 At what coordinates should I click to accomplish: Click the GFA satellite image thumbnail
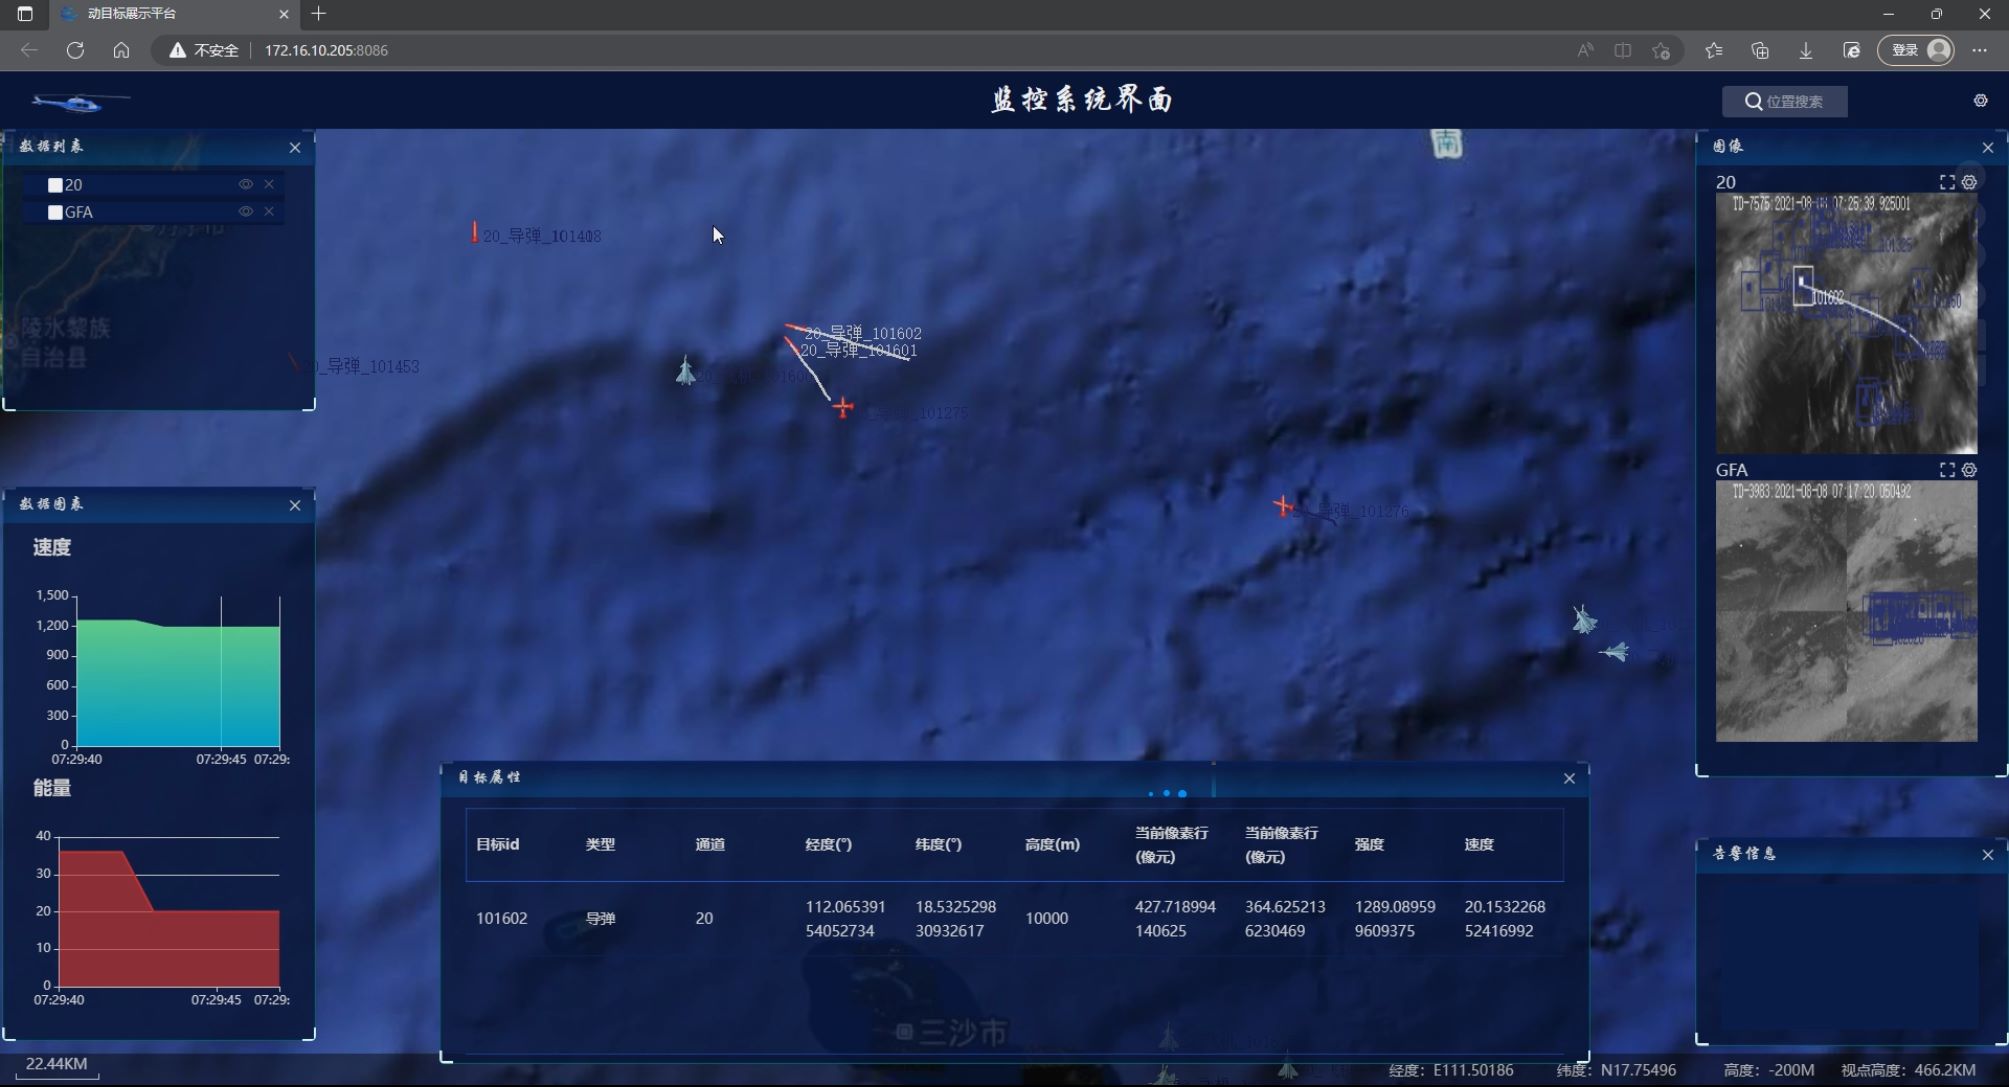pyautogui.click(x=1845, y=611)
